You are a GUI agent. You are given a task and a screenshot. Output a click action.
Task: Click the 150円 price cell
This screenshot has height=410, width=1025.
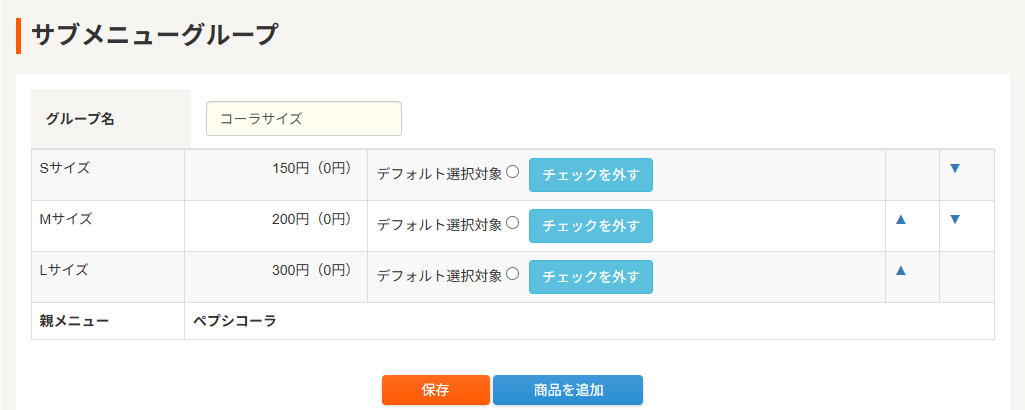(x=312, y=168)
